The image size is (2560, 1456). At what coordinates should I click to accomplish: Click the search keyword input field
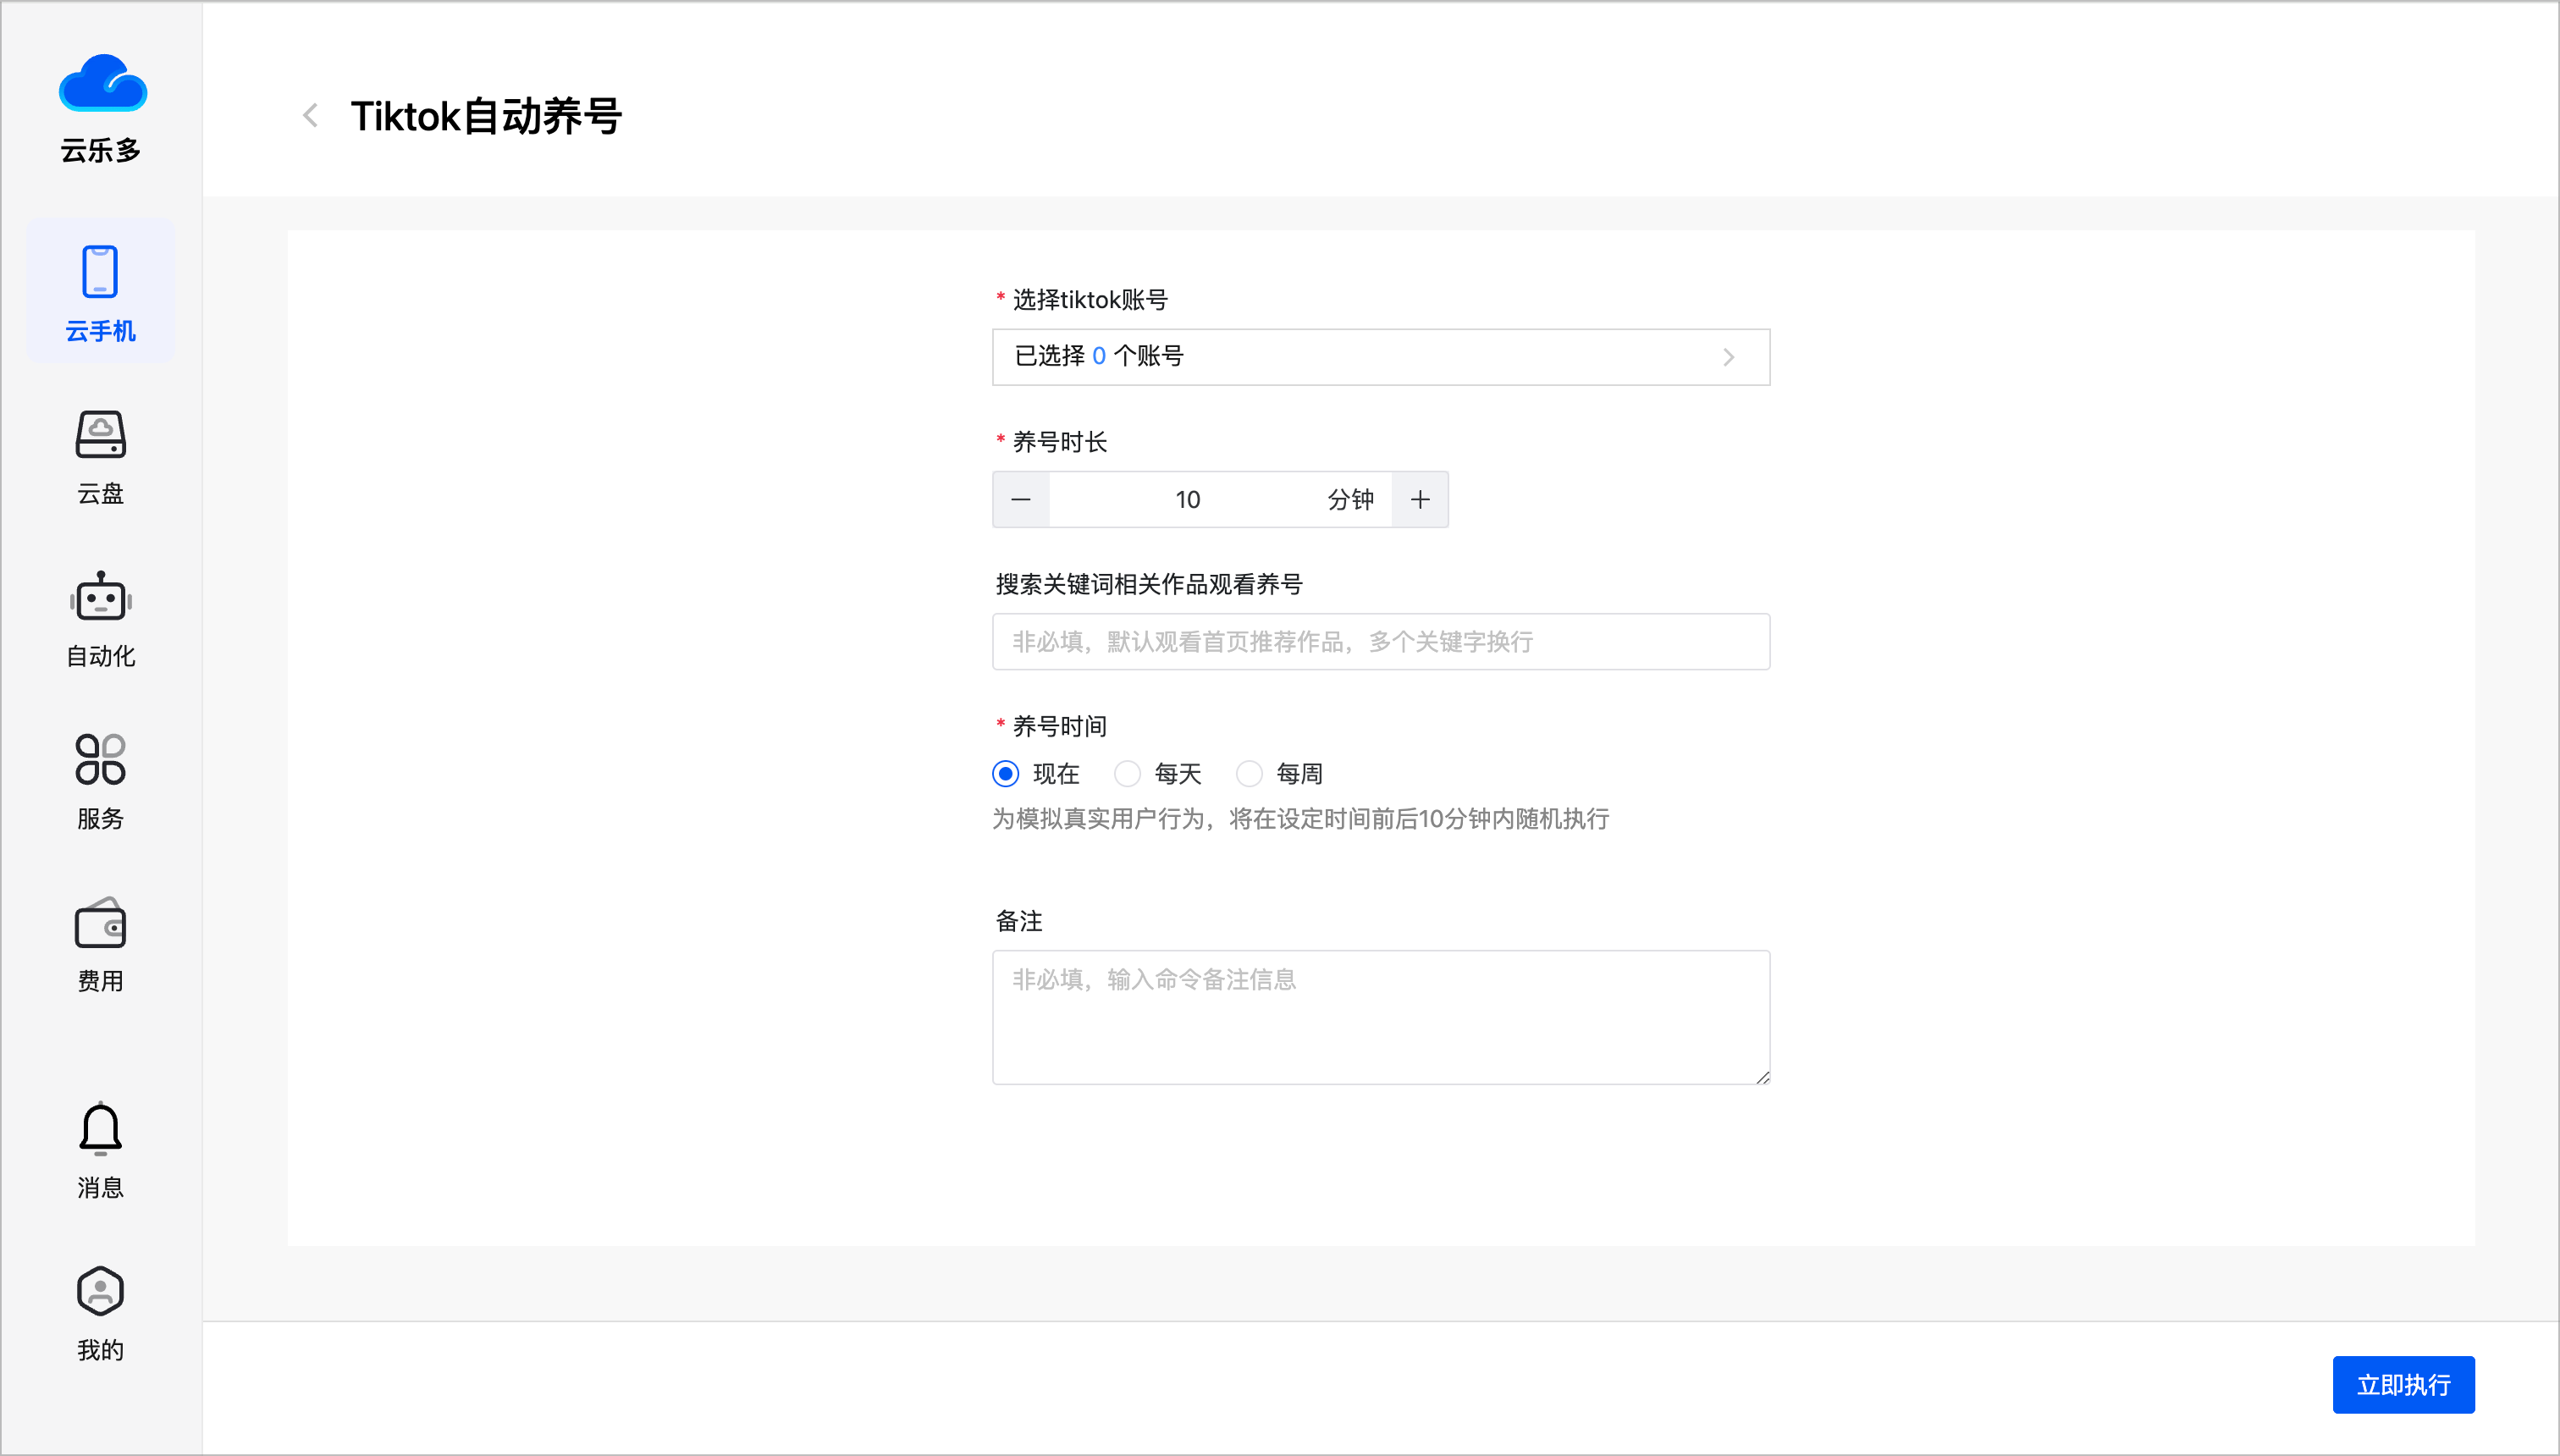[1381, 642]
